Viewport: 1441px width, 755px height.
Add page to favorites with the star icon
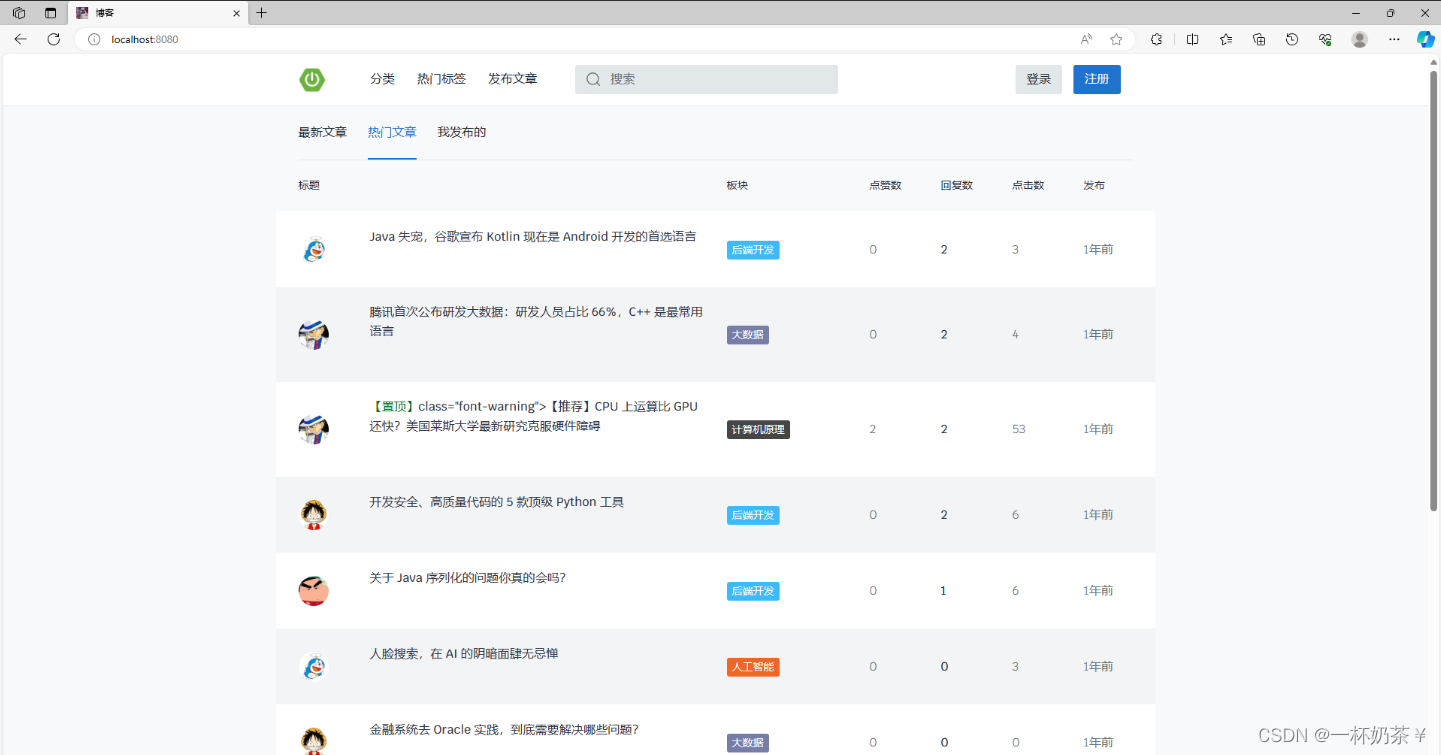point(1116,39)
